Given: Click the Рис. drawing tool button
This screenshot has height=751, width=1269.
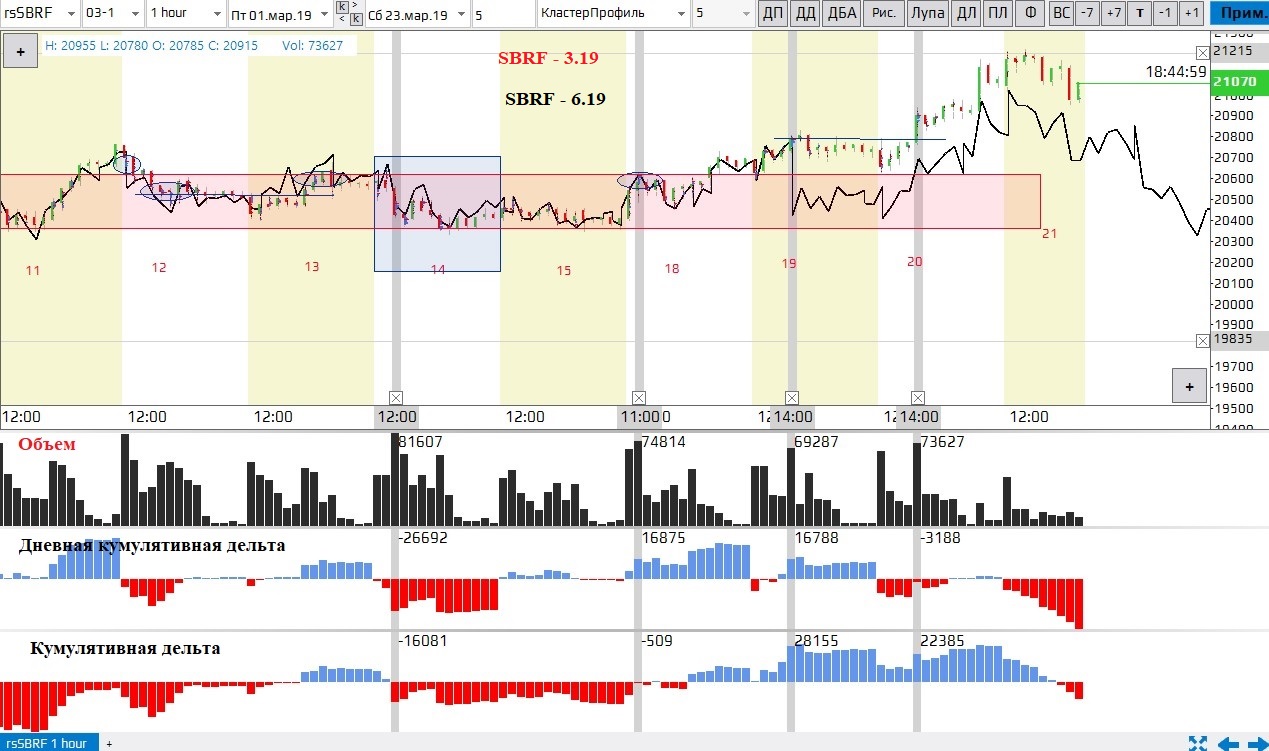Looking at the screenshot, I should click(884, 14).
